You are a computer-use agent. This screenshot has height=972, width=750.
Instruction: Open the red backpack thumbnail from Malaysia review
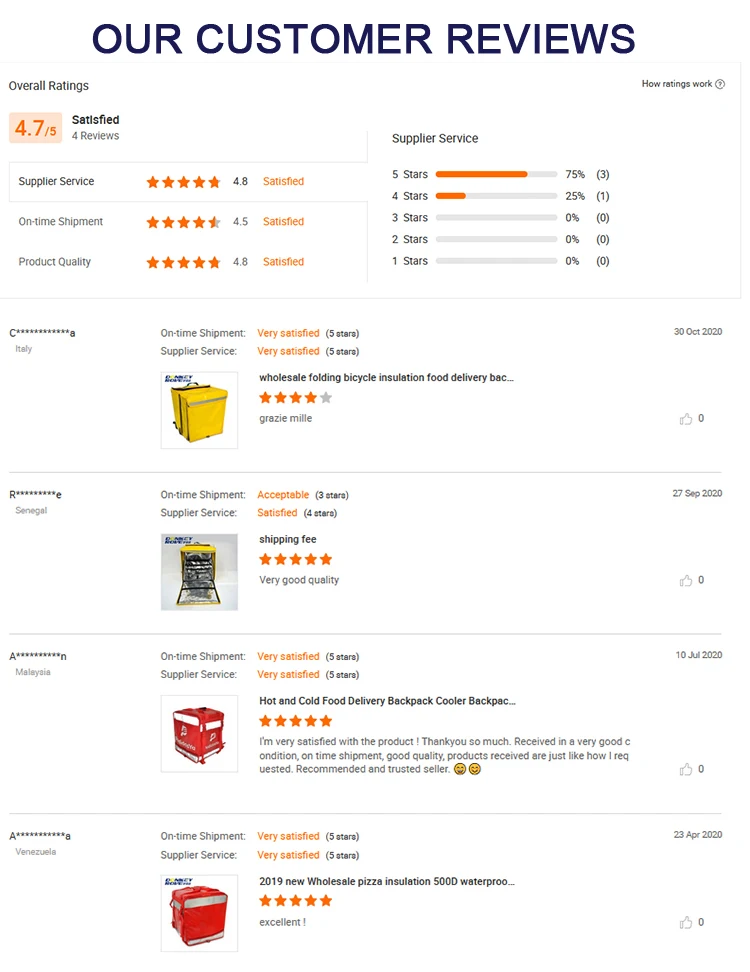click(x=199, y=733)
